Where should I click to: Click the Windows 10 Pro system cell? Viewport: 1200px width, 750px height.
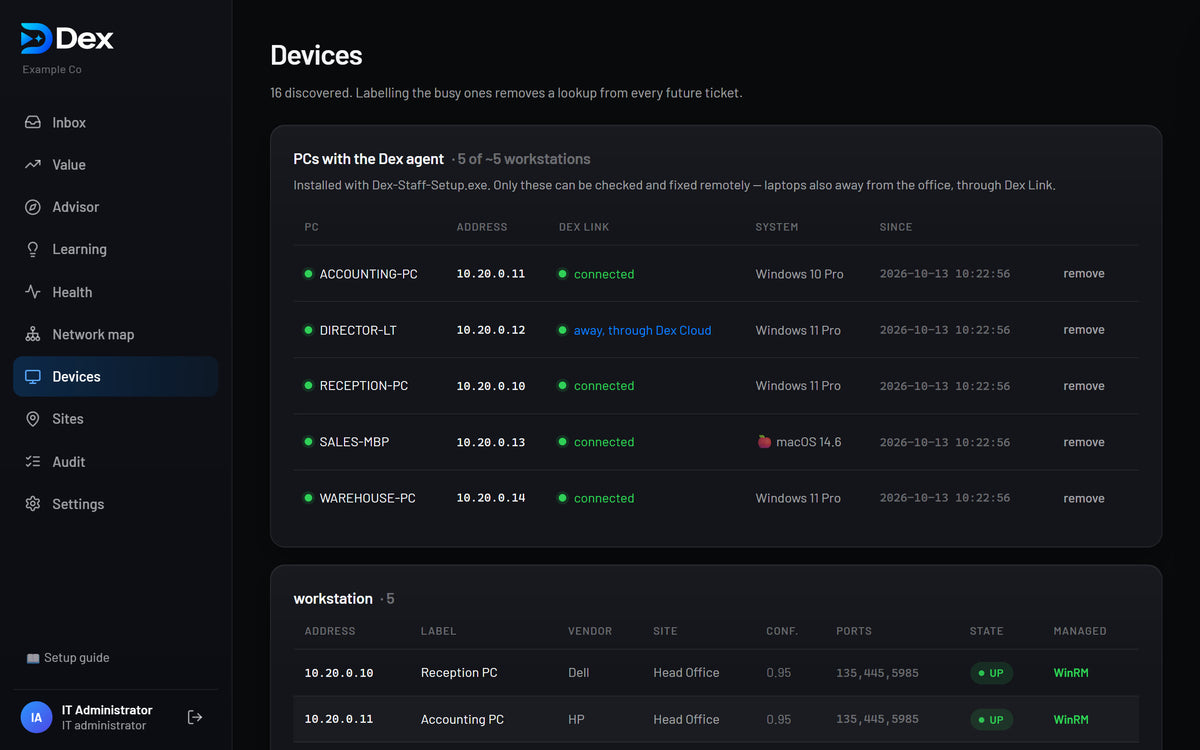[799, 274]
